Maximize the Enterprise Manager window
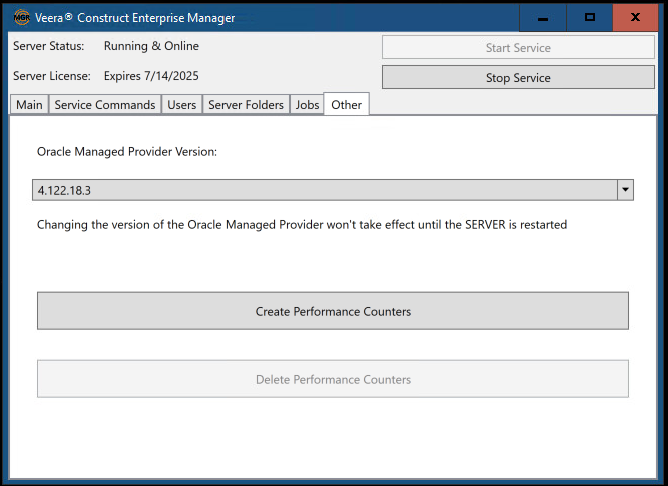 coord(590,17)
